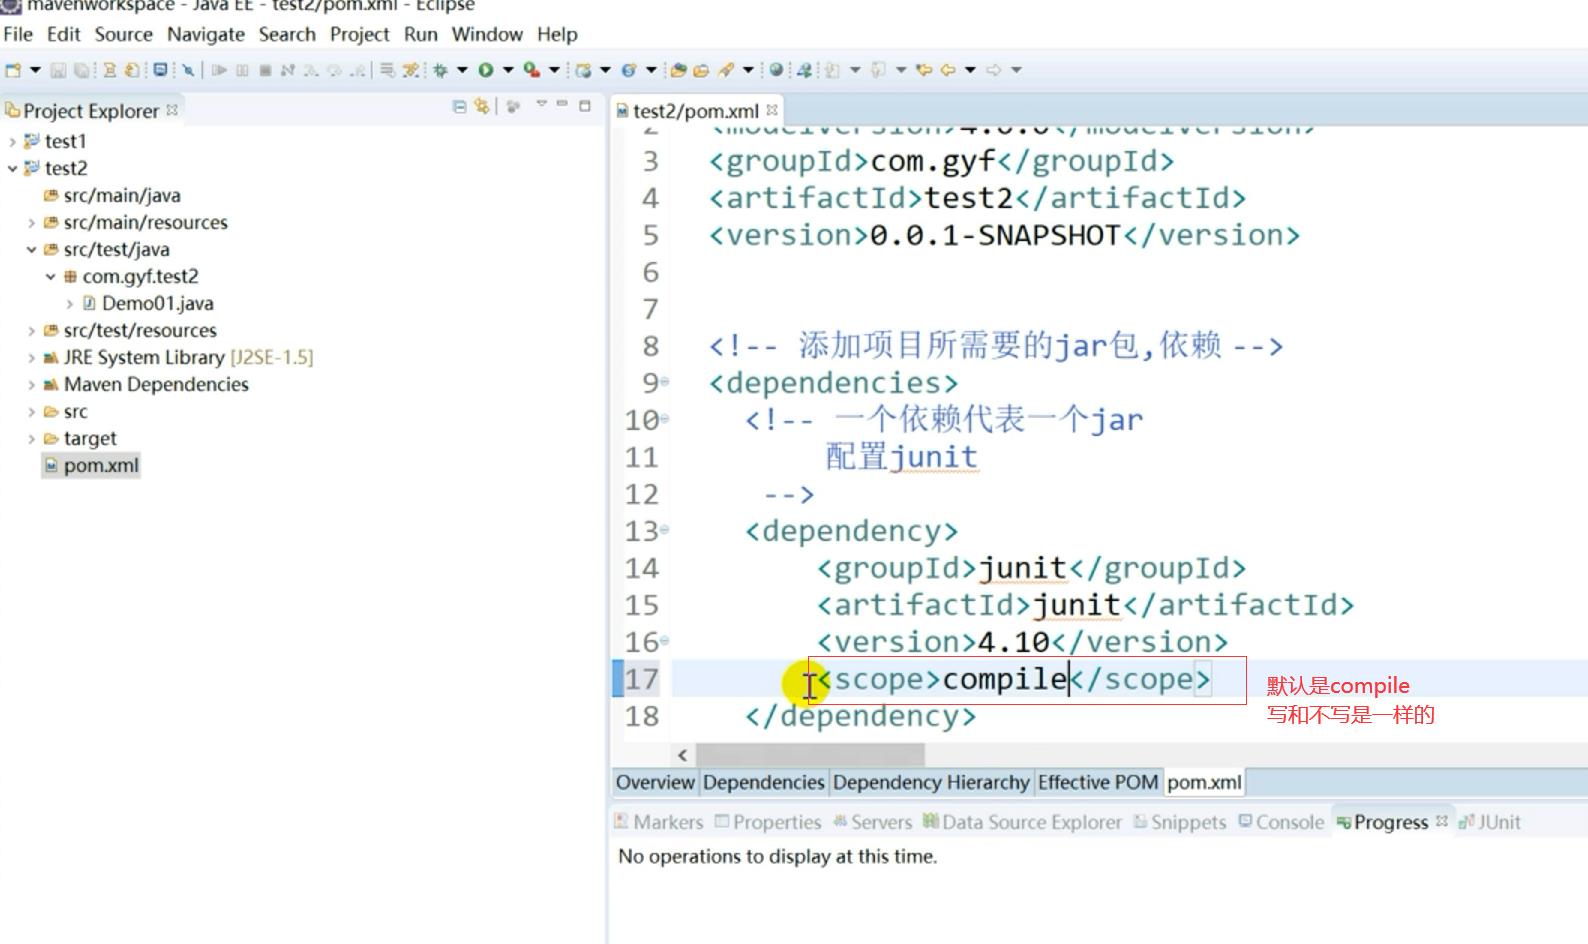This screenshot has height=944, width=1588.
Task: Click the New wizard toolbar icon
Action: pos(13,70)
